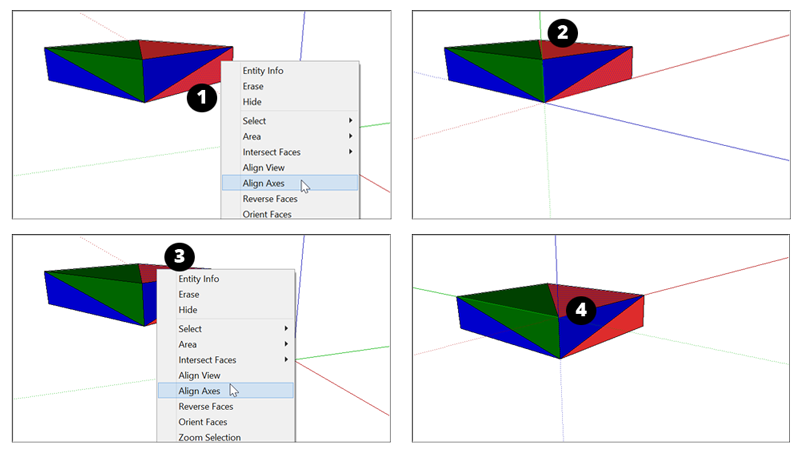Click Orient Faces in step 3 menu
The height and width of the screenshot is (455, 800).
[203, 422]
